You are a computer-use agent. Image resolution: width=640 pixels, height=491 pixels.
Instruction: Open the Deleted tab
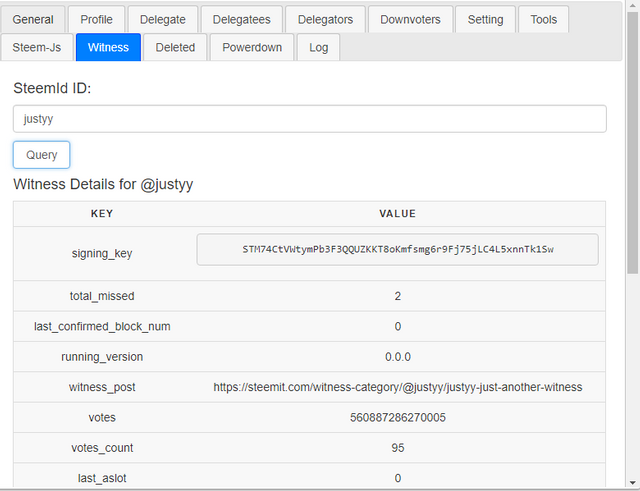[175, 47]
